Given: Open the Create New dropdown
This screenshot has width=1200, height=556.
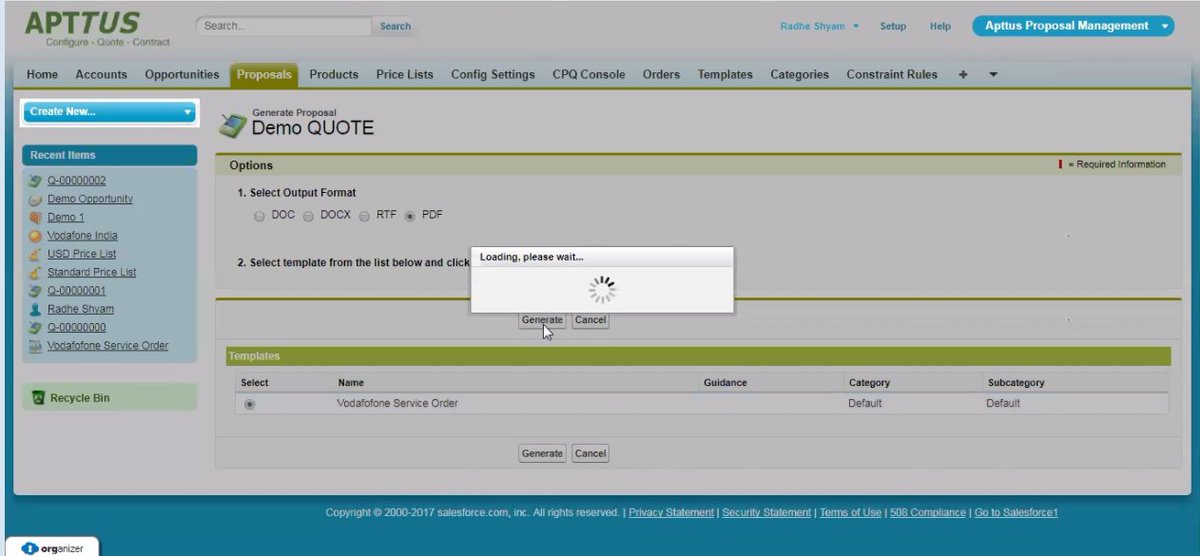Looking at the screenshot, I should point(110,112).
